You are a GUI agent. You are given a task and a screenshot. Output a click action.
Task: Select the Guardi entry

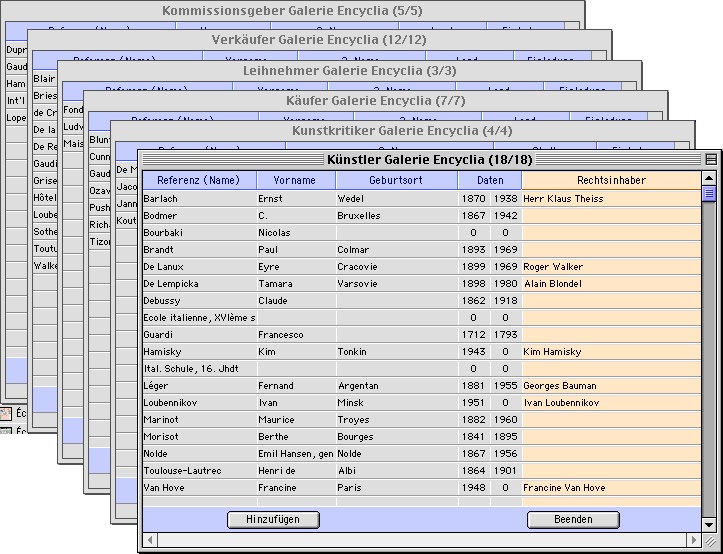tap(158, 335)
